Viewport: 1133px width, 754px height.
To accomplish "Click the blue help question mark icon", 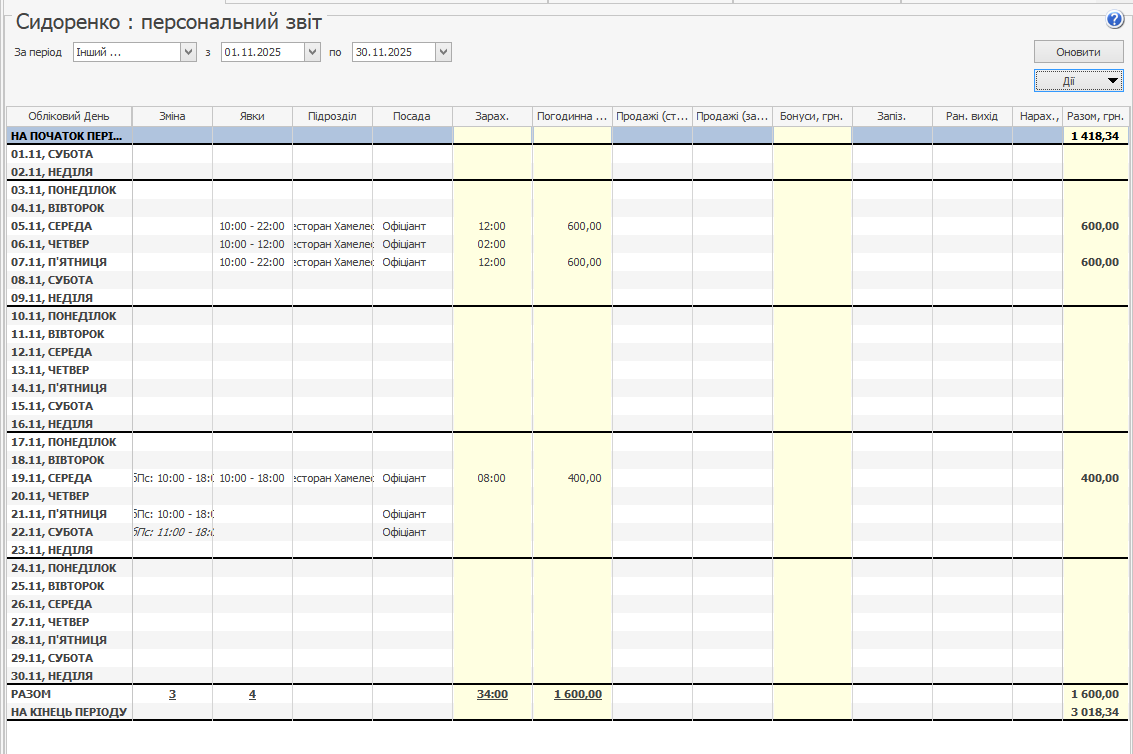I will coord(1114,20).
